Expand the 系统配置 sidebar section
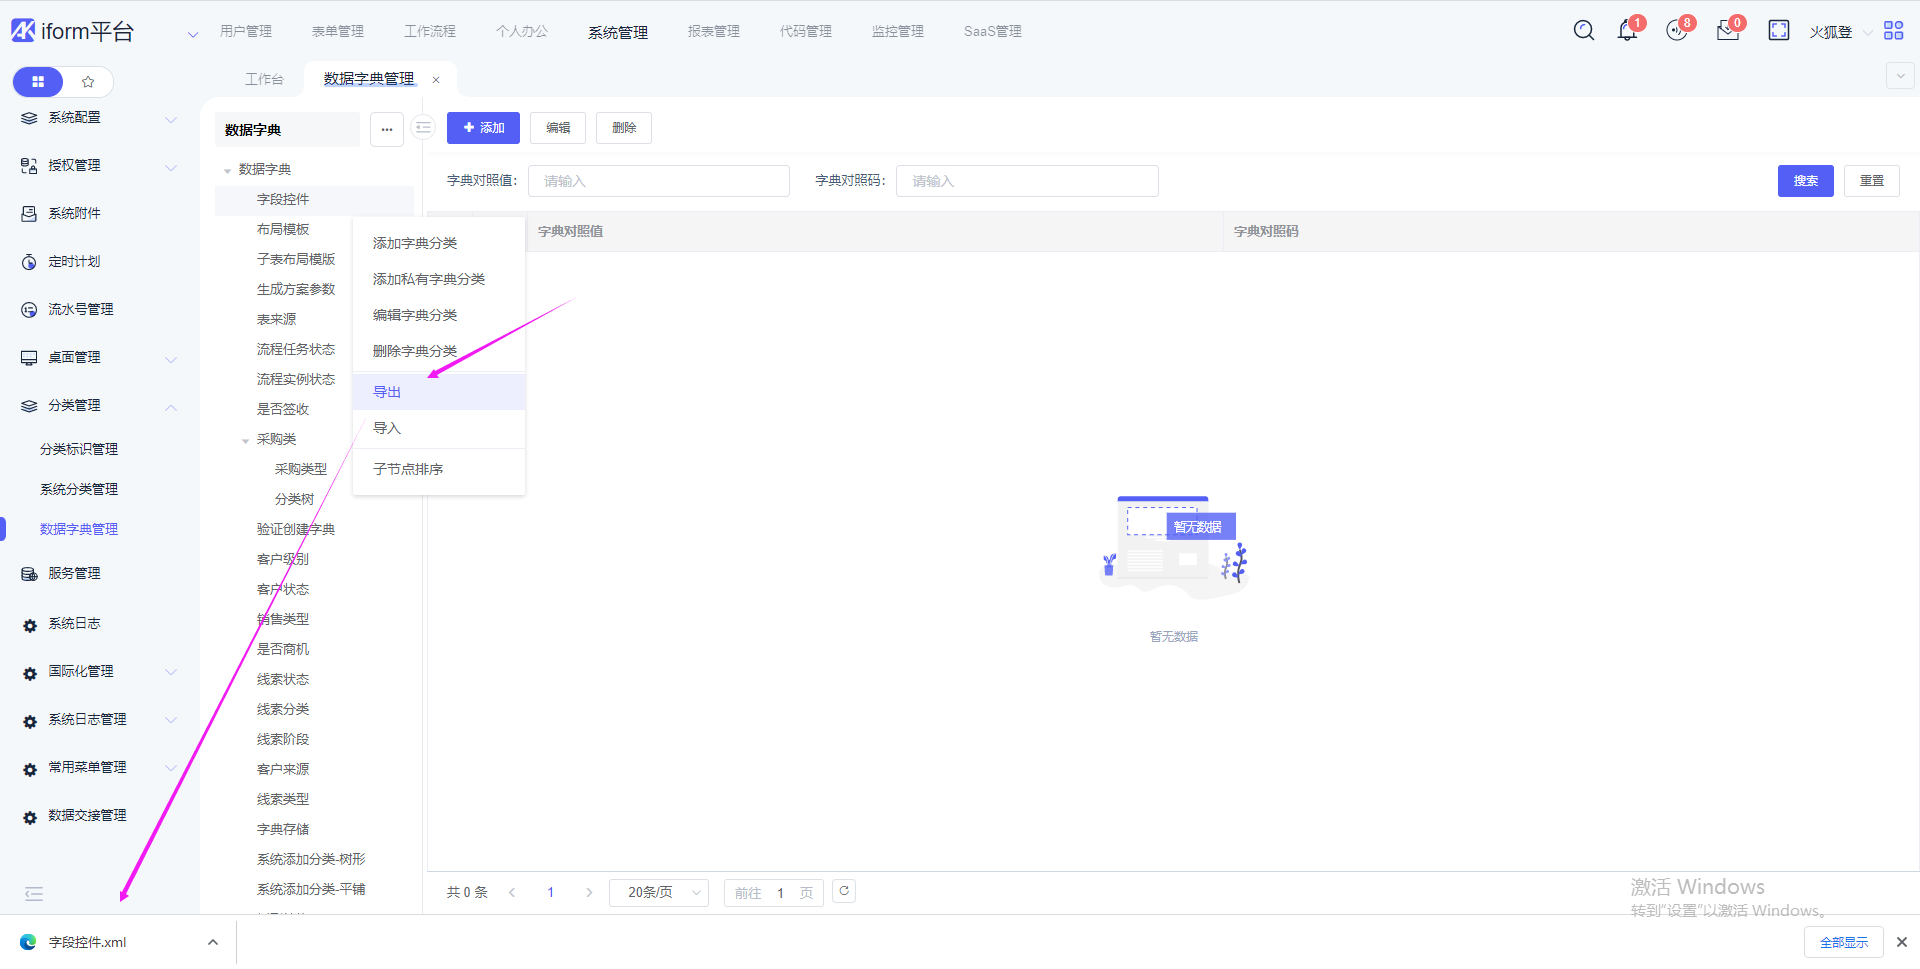 pos(171,118)
